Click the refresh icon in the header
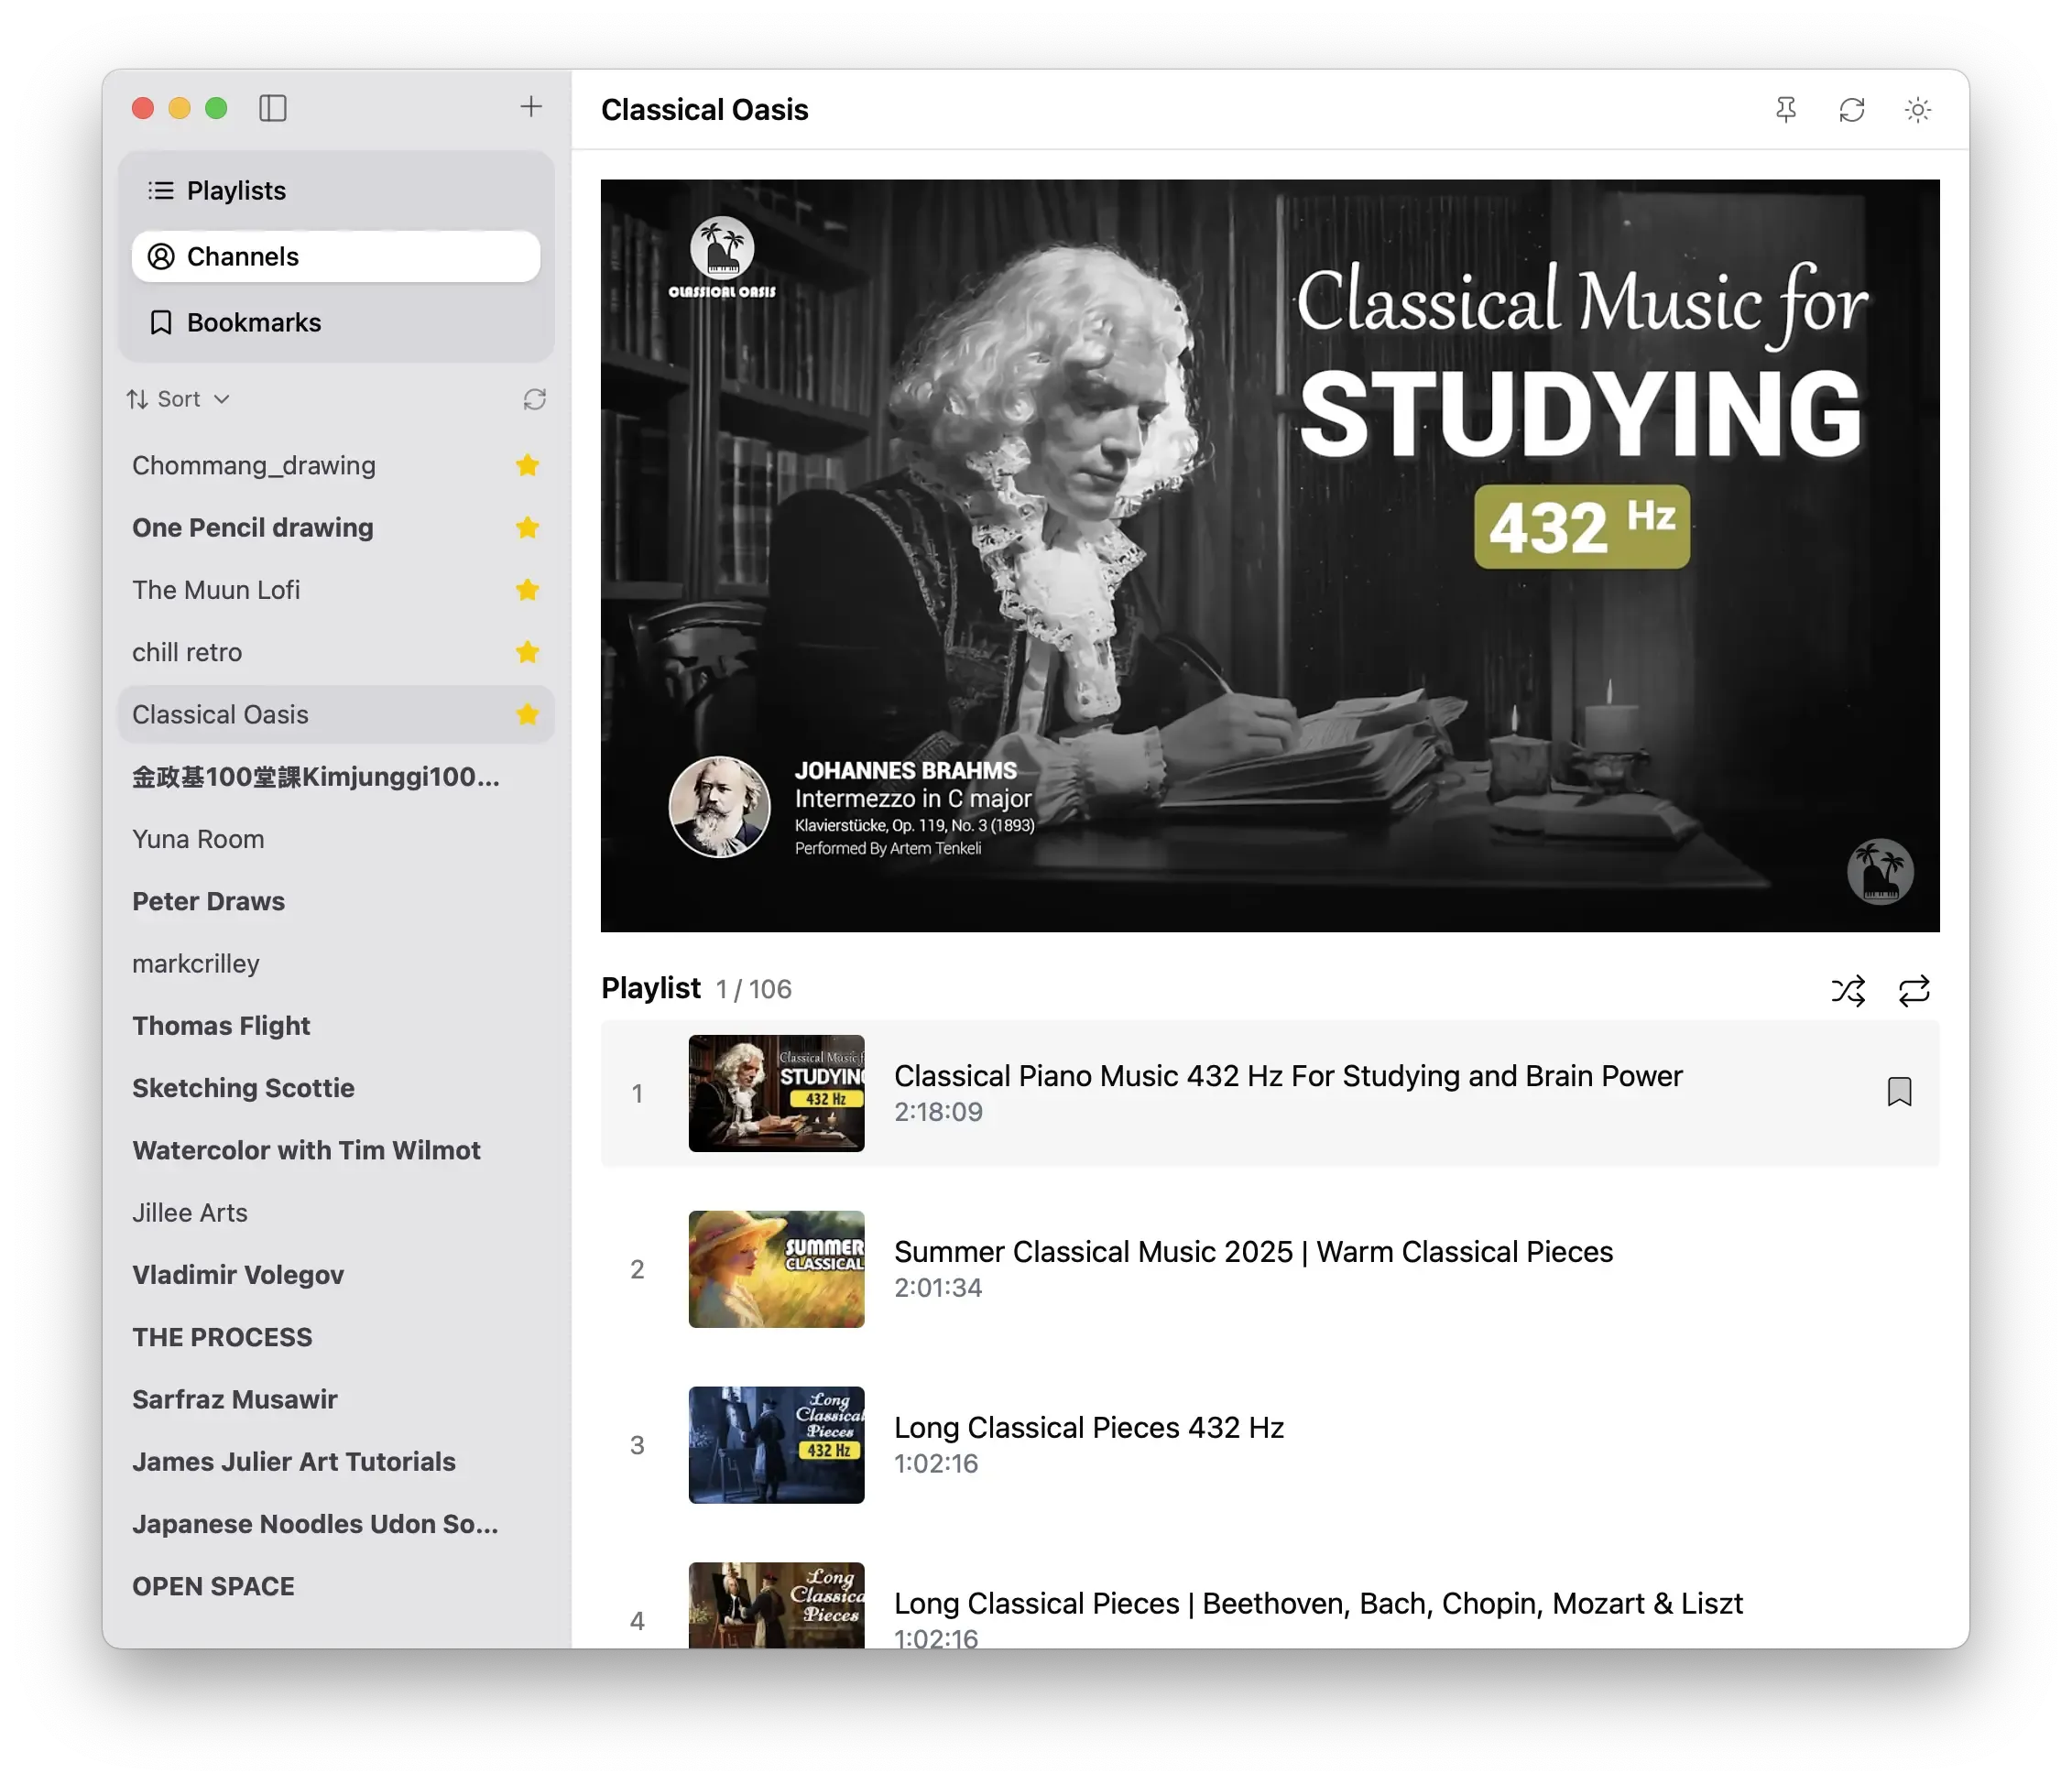The image size is (2072, 1784). point(1852,110)
